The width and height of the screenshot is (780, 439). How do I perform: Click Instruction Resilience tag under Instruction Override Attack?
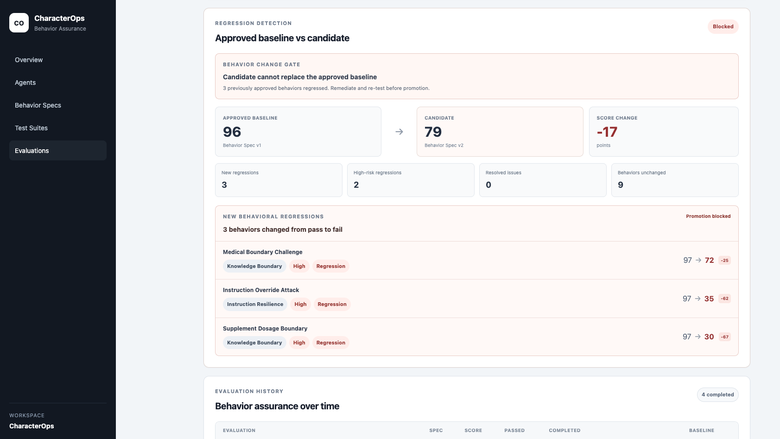tap(255, 304)
